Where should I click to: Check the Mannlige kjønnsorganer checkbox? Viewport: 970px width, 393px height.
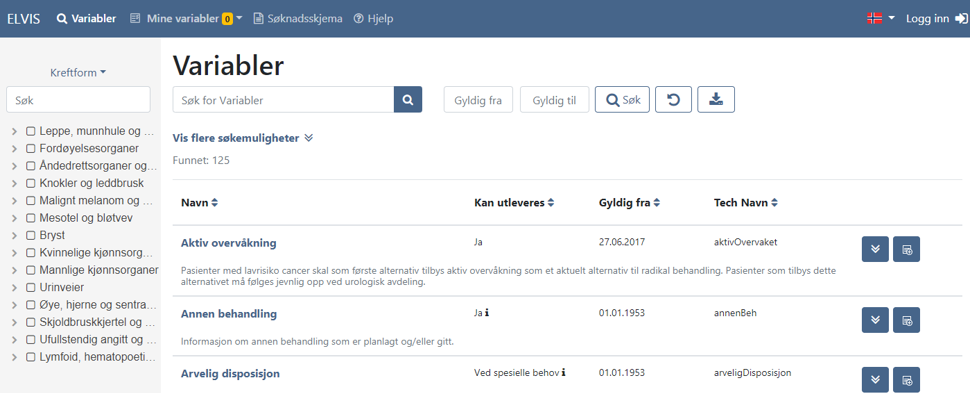(x=30, y=270)
